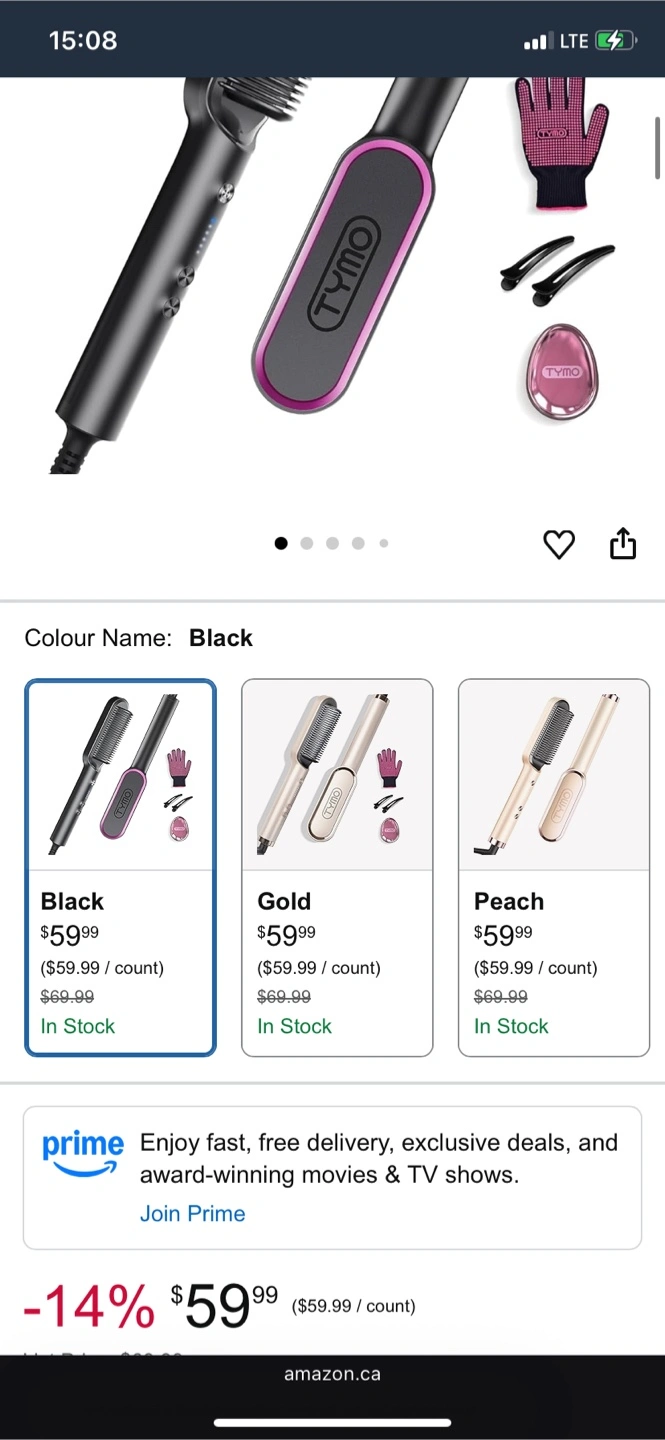Tap the page scrollbar on right edge

tap(657, 148)
